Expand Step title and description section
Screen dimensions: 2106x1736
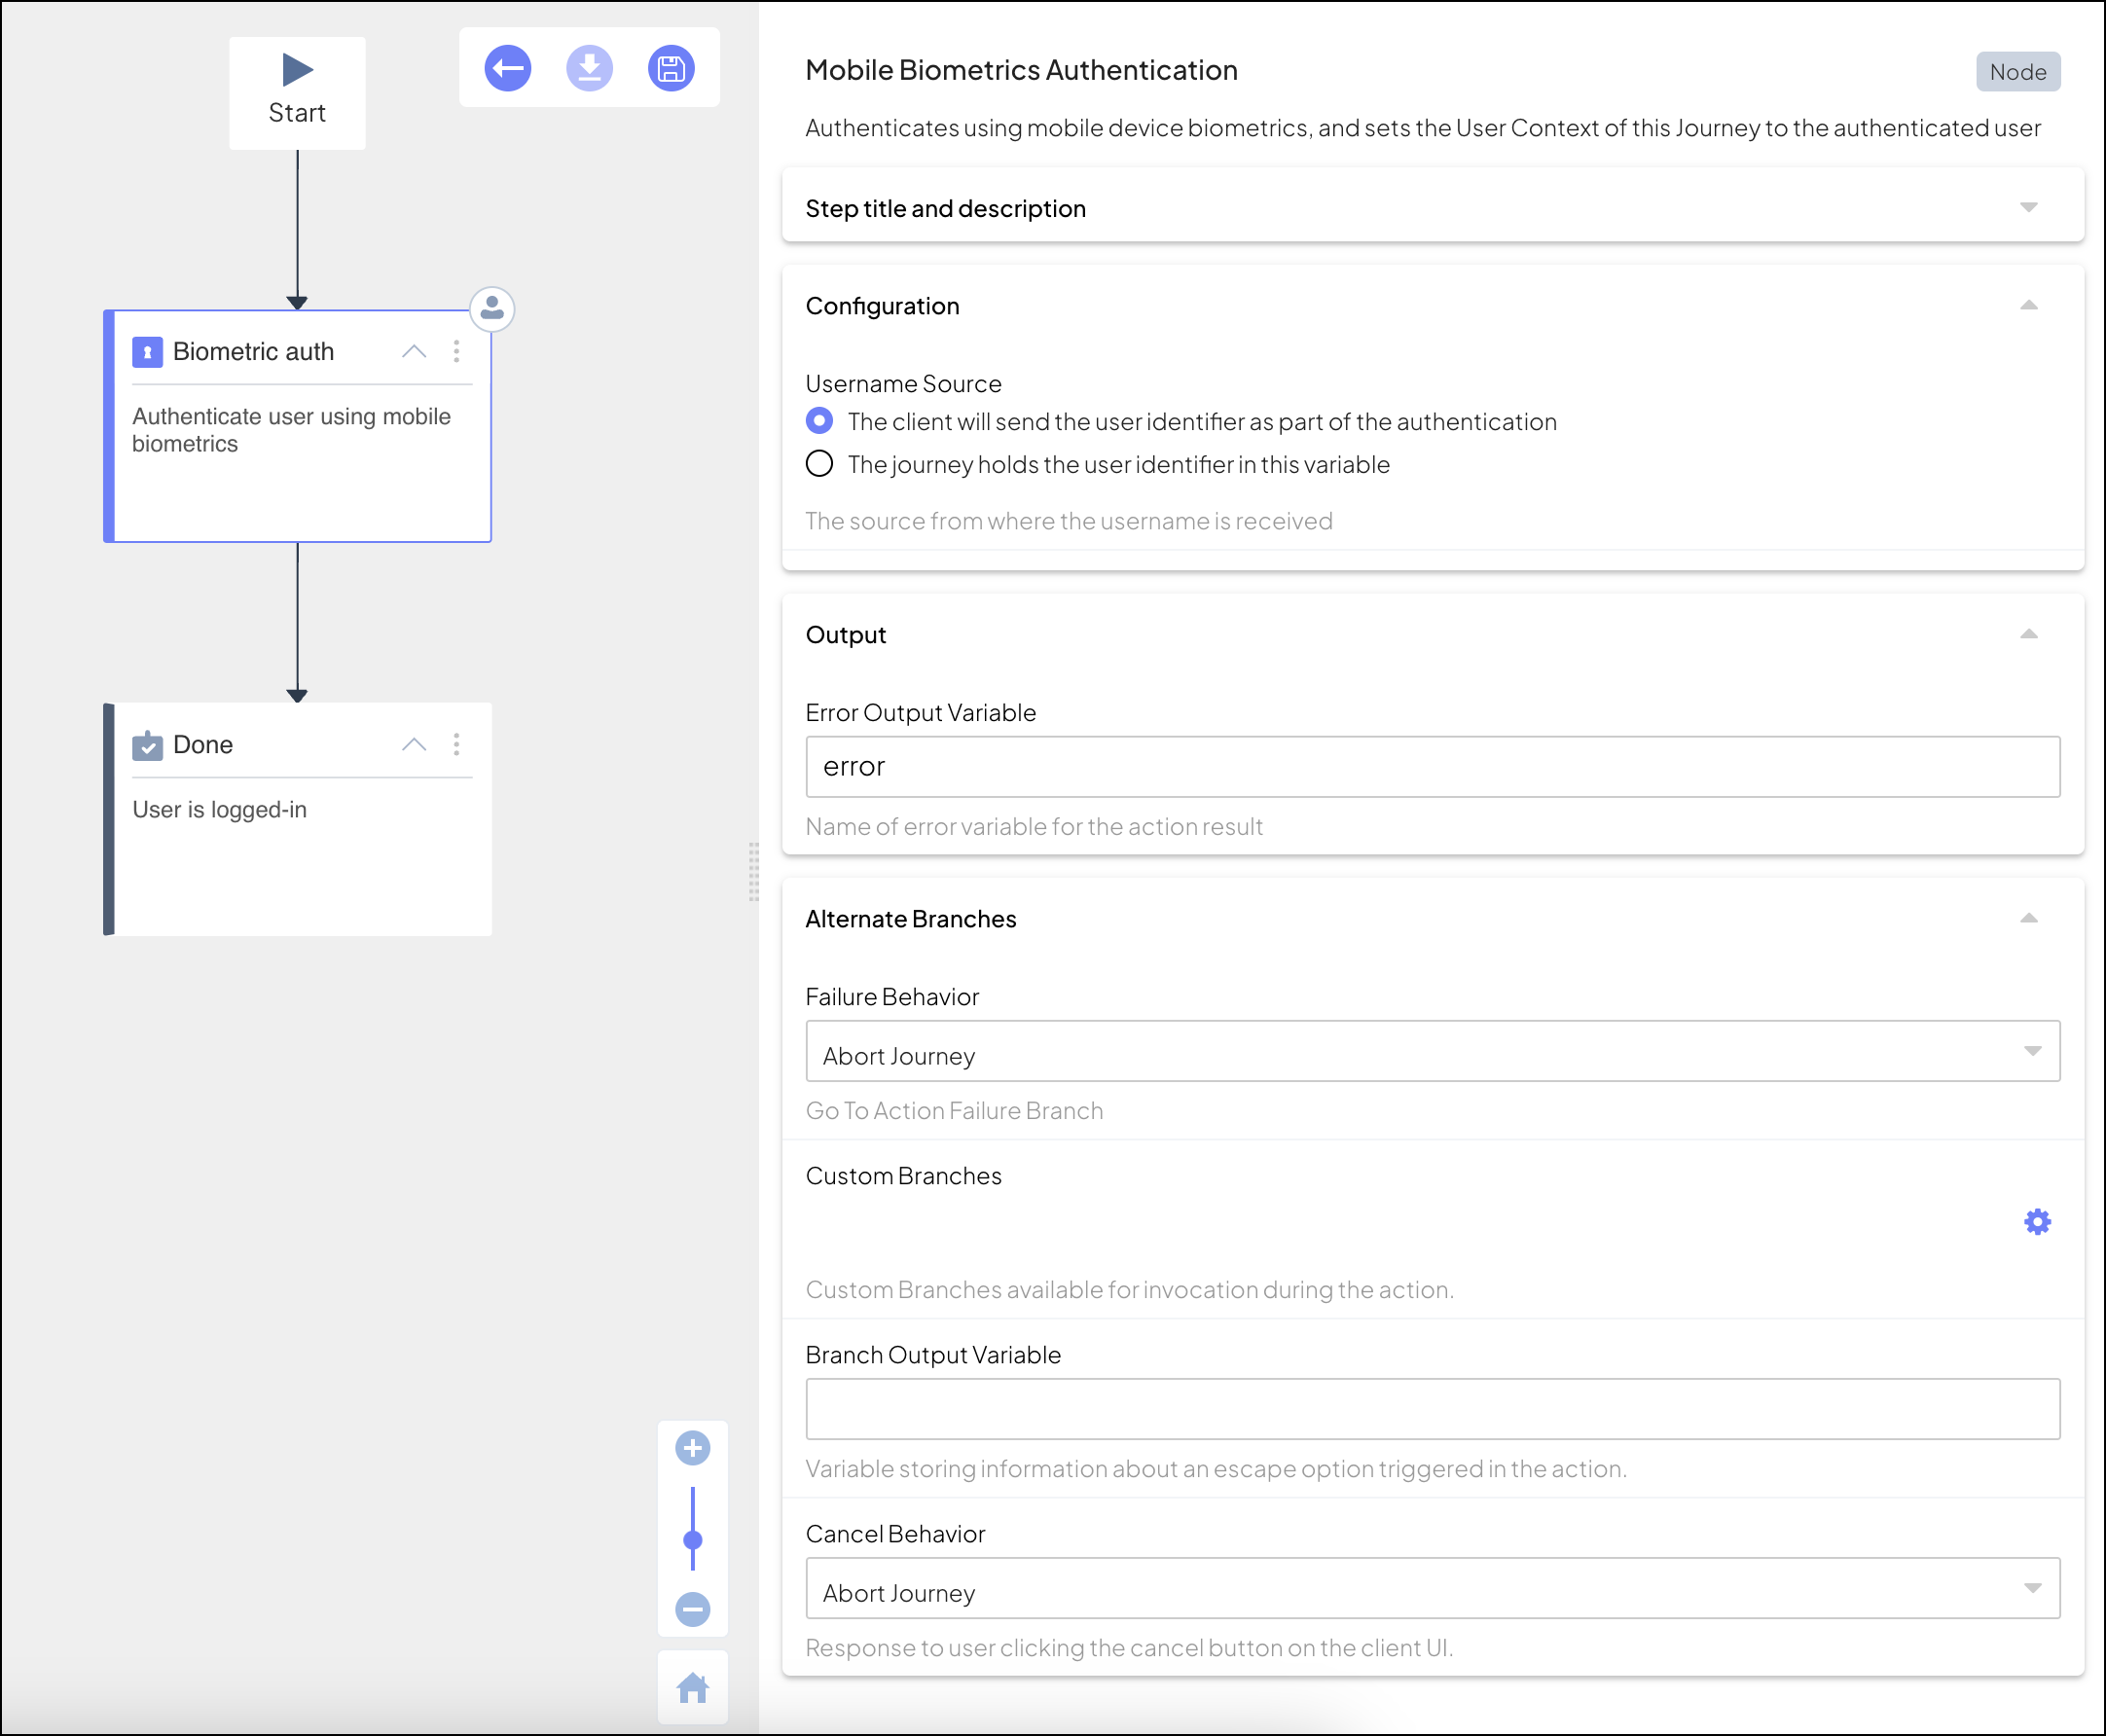pos(2028,208)
